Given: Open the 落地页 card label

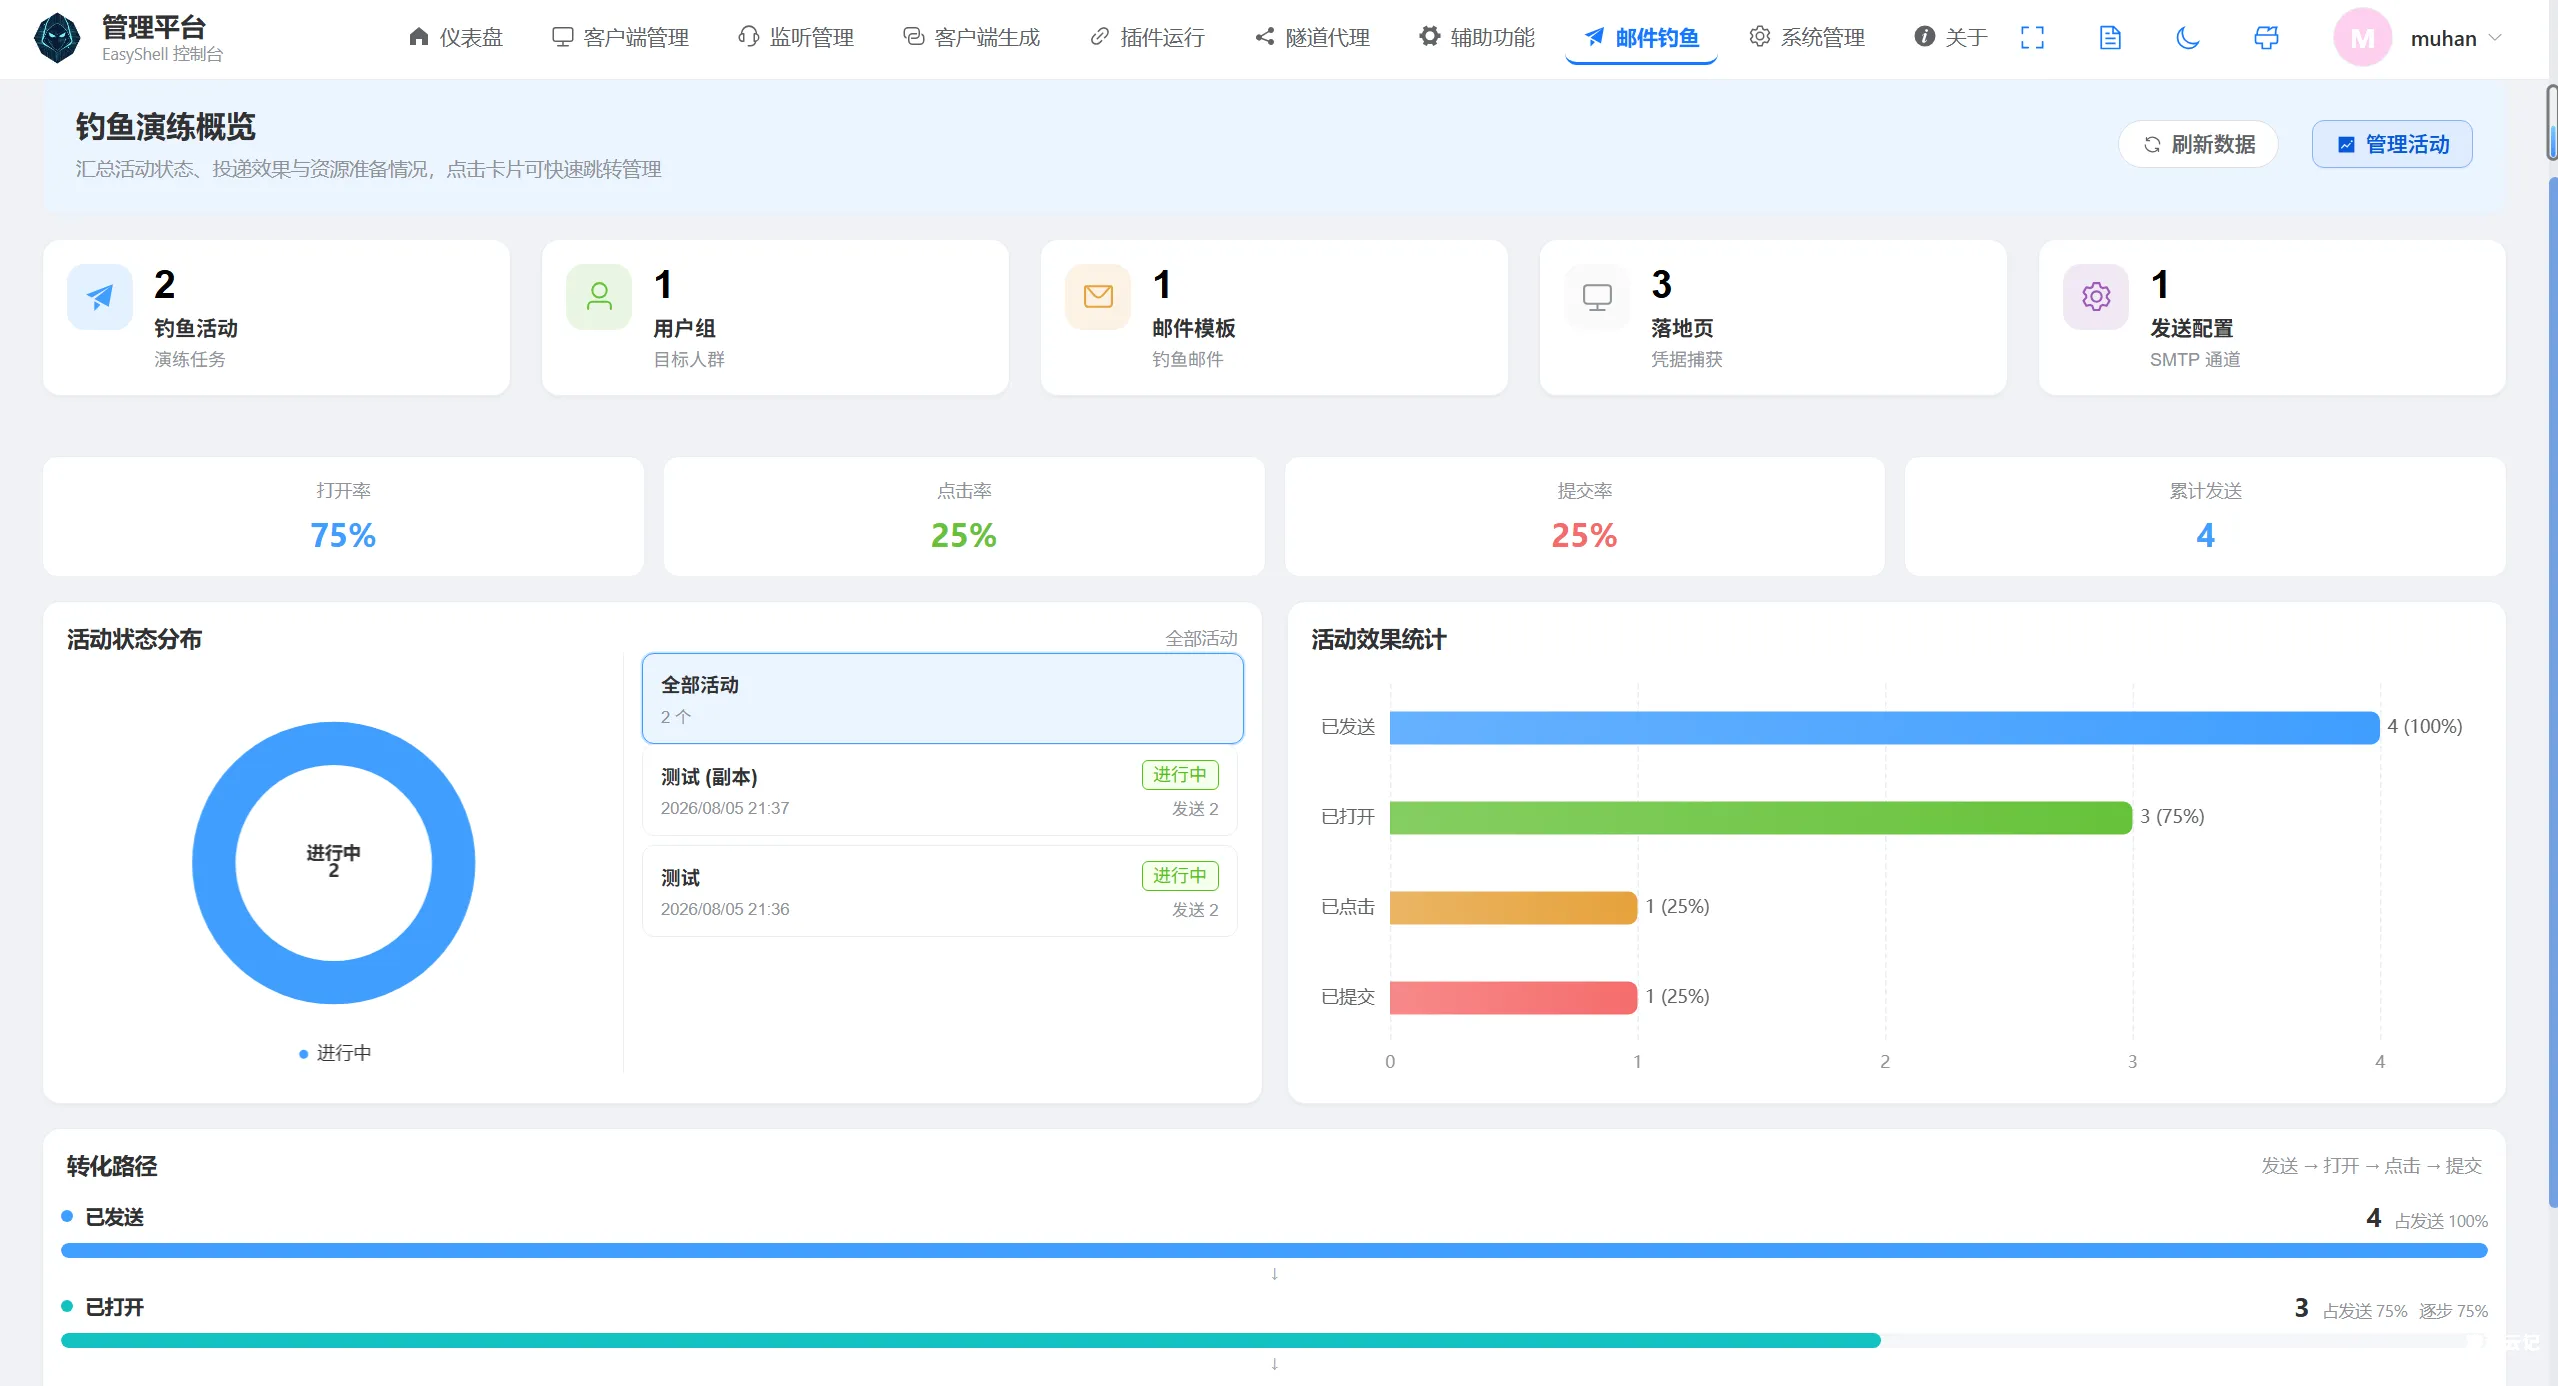Looking at the screenshot, I should (1682, 328).
